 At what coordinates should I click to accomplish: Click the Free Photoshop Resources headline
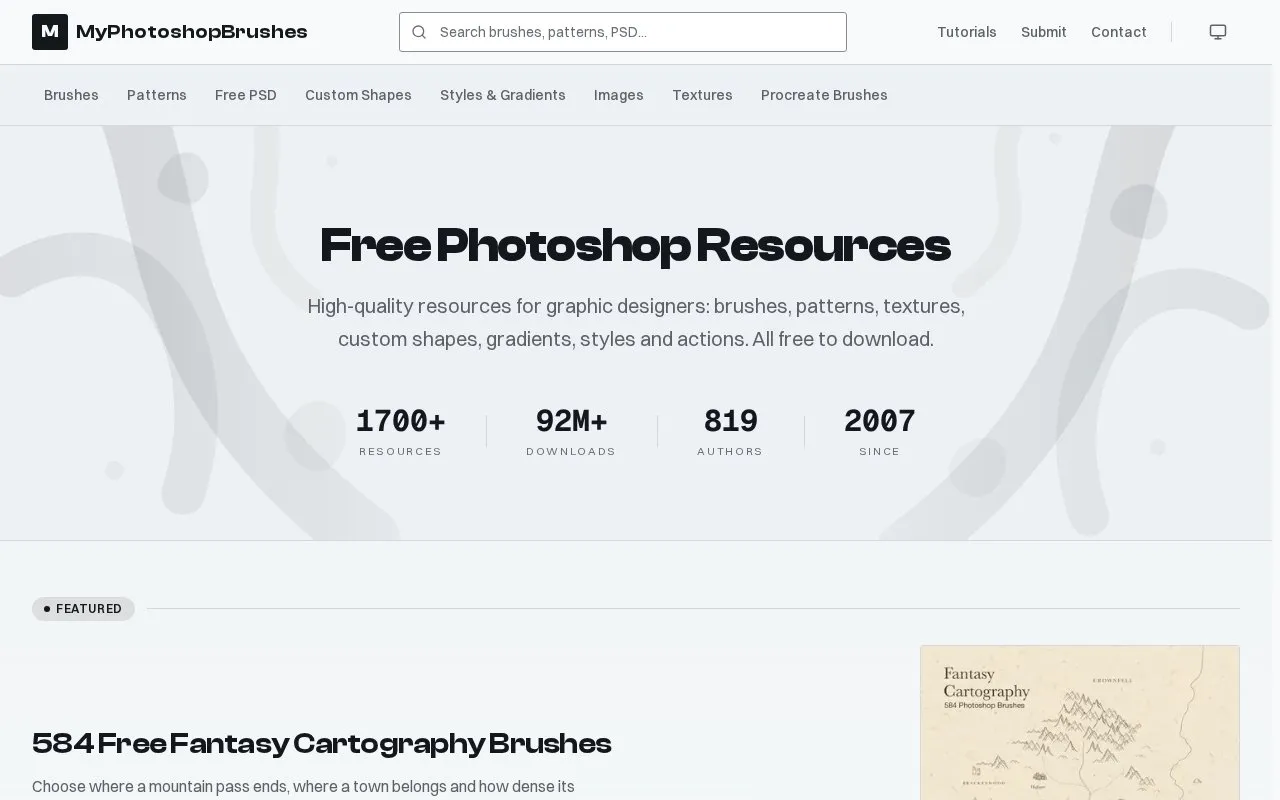click(636, 245)
